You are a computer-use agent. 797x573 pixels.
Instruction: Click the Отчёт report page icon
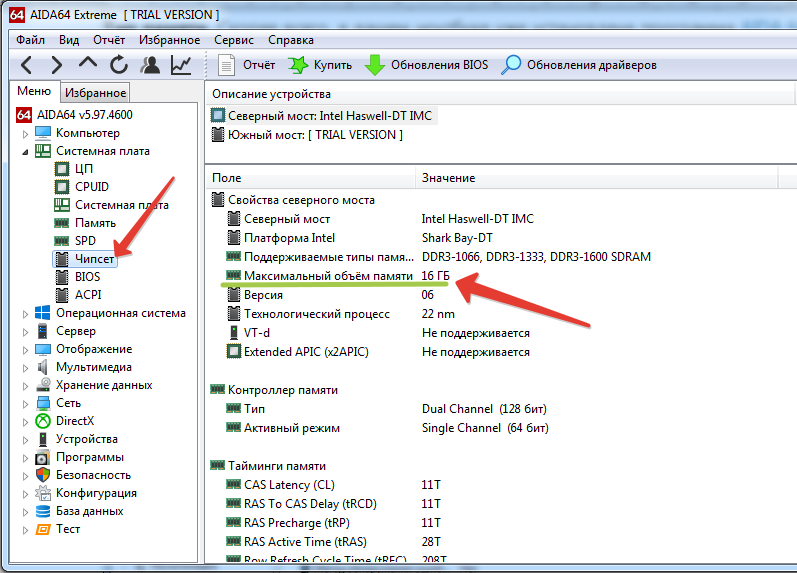(x=226, y=65)
